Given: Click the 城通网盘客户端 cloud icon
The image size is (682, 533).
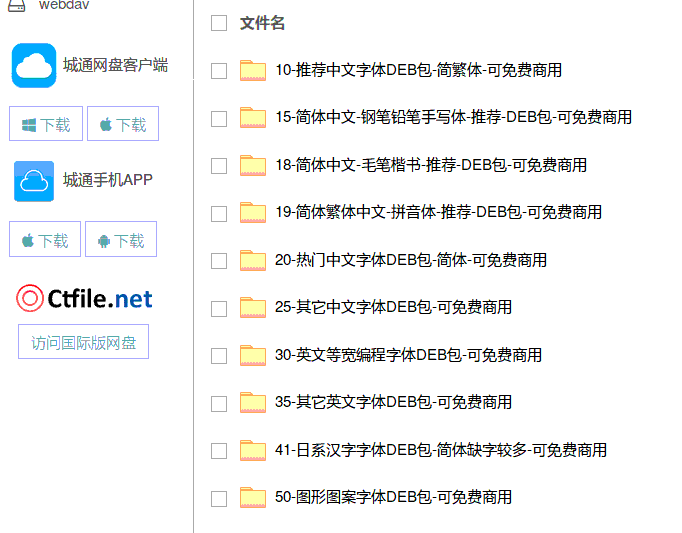Looking at the screenshot, I should point(34,66).
